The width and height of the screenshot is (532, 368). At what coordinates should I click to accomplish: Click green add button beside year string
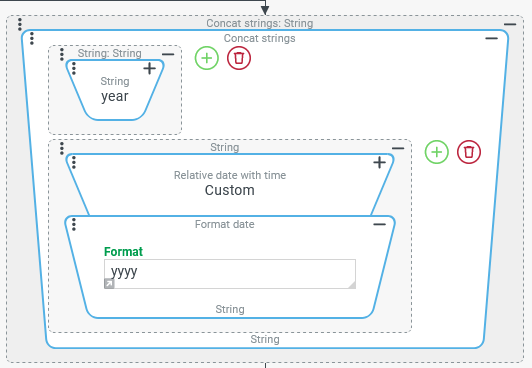tap(207, 58)
